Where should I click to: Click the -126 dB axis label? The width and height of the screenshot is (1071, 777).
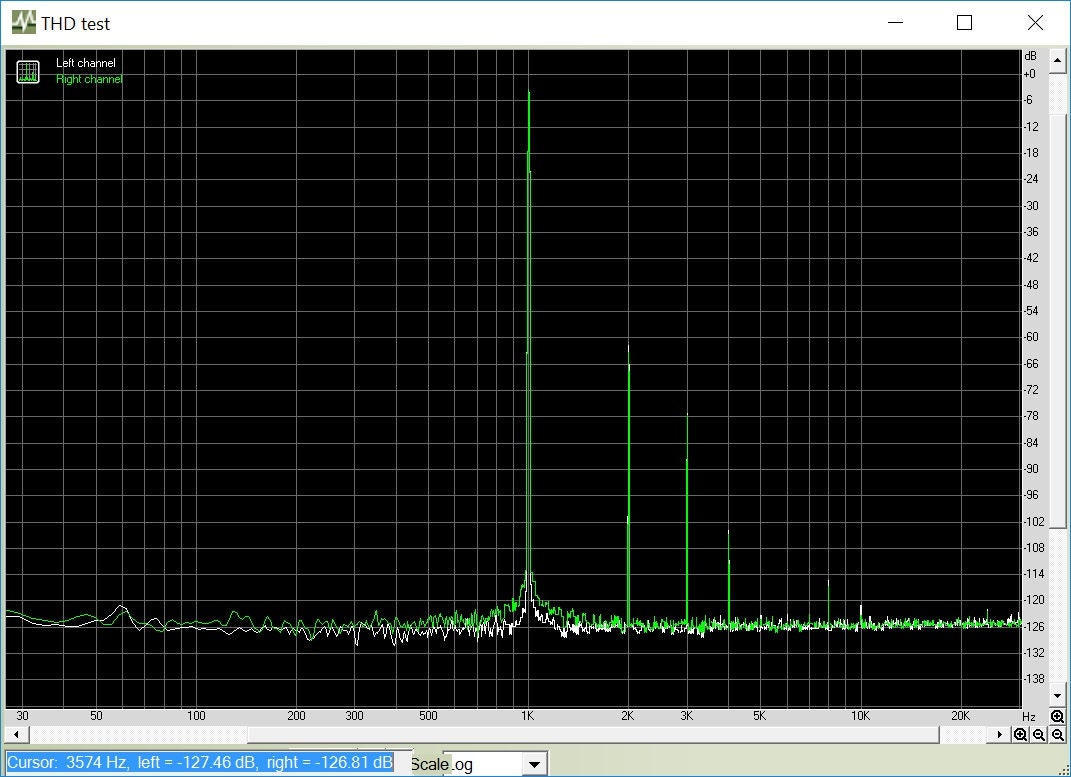pyautogui.click(x=1033, y=626)
